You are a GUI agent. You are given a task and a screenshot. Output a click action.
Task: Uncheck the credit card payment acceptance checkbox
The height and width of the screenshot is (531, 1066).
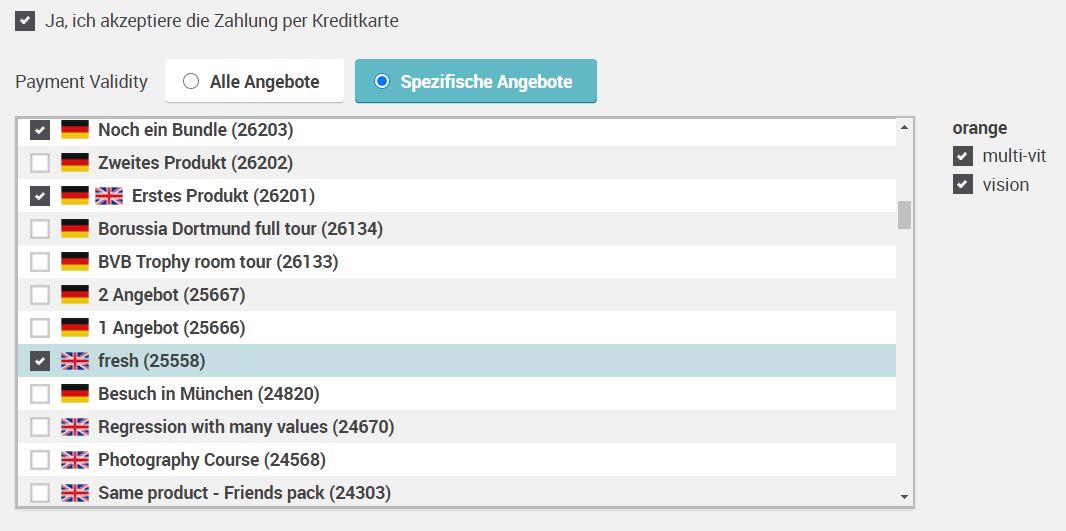(25, 21)
